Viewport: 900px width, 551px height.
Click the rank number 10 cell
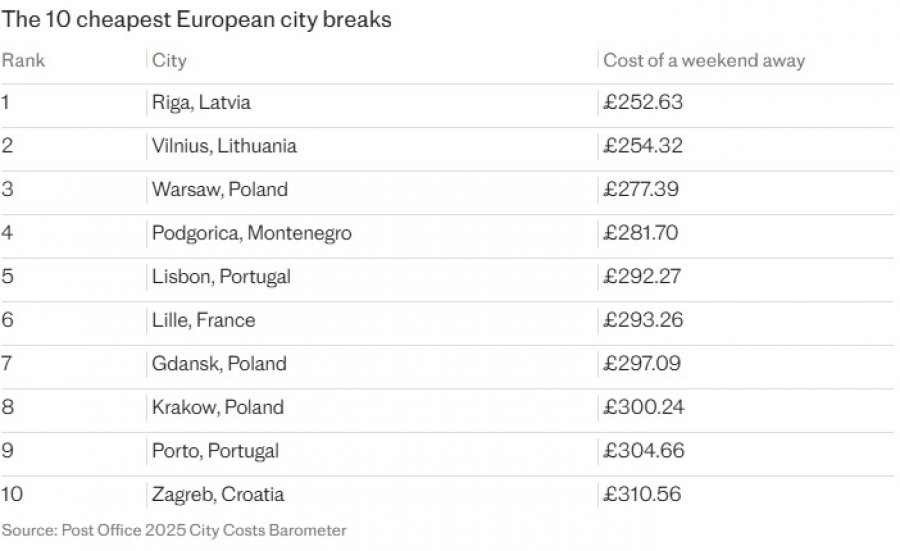[x=11, y=494]
